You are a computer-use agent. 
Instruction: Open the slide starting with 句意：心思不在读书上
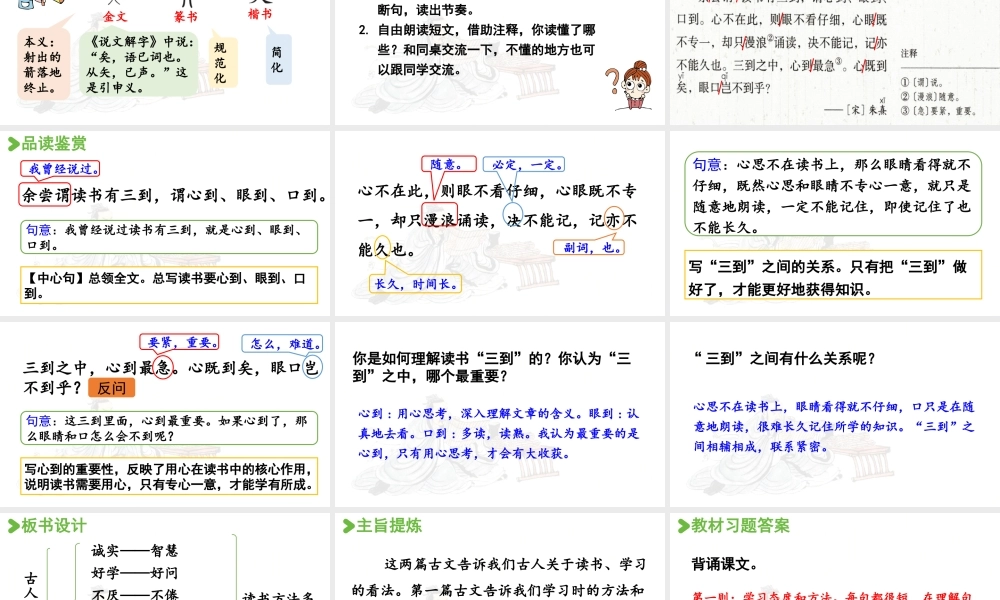pyautogui.click(x=835, y=223)
